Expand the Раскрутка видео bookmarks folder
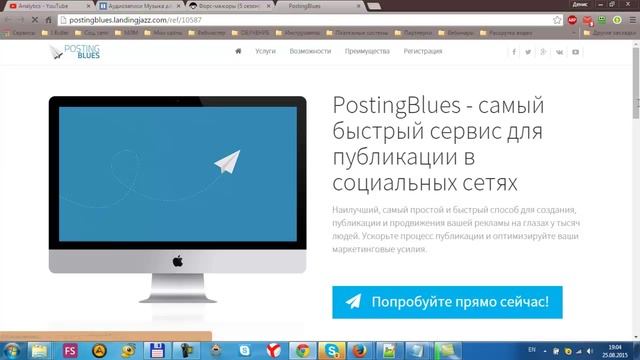The width and height of the screenshot is (640, 360). pyautogui.click(x=506, y=33)
